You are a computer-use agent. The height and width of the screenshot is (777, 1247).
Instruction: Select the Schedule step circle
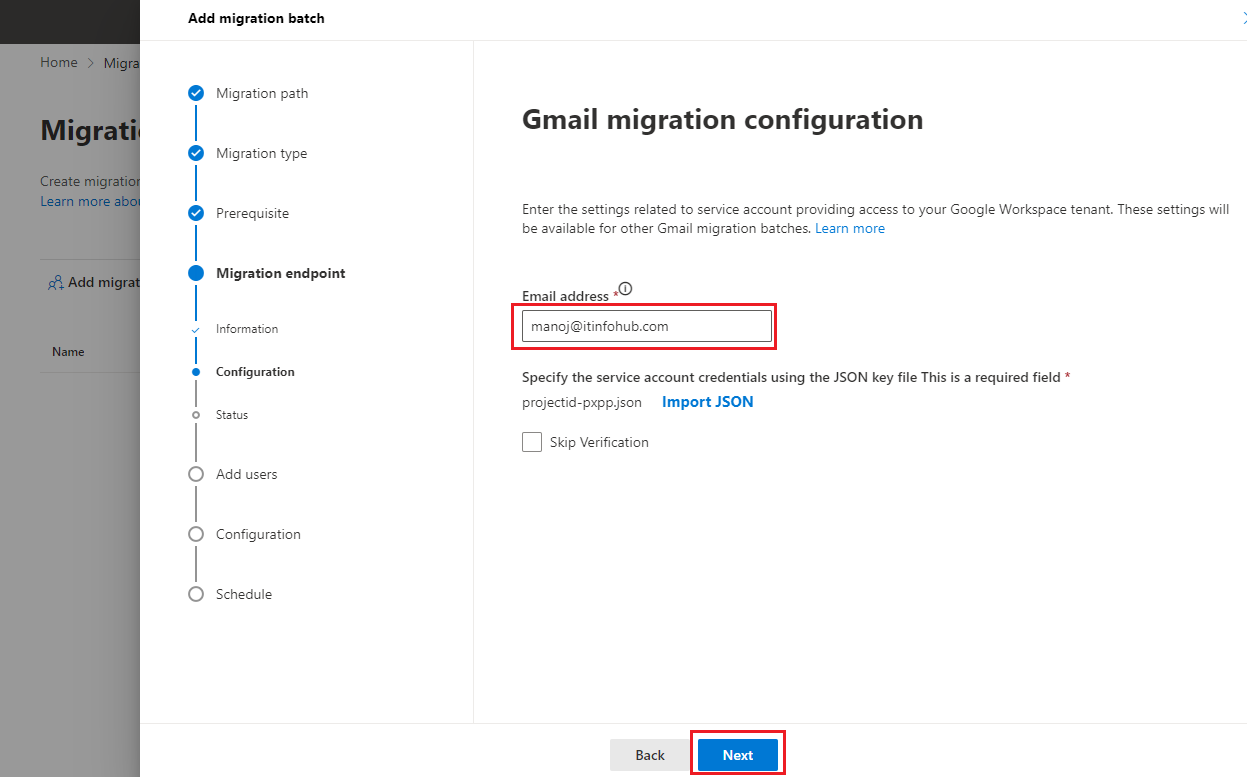196,594
